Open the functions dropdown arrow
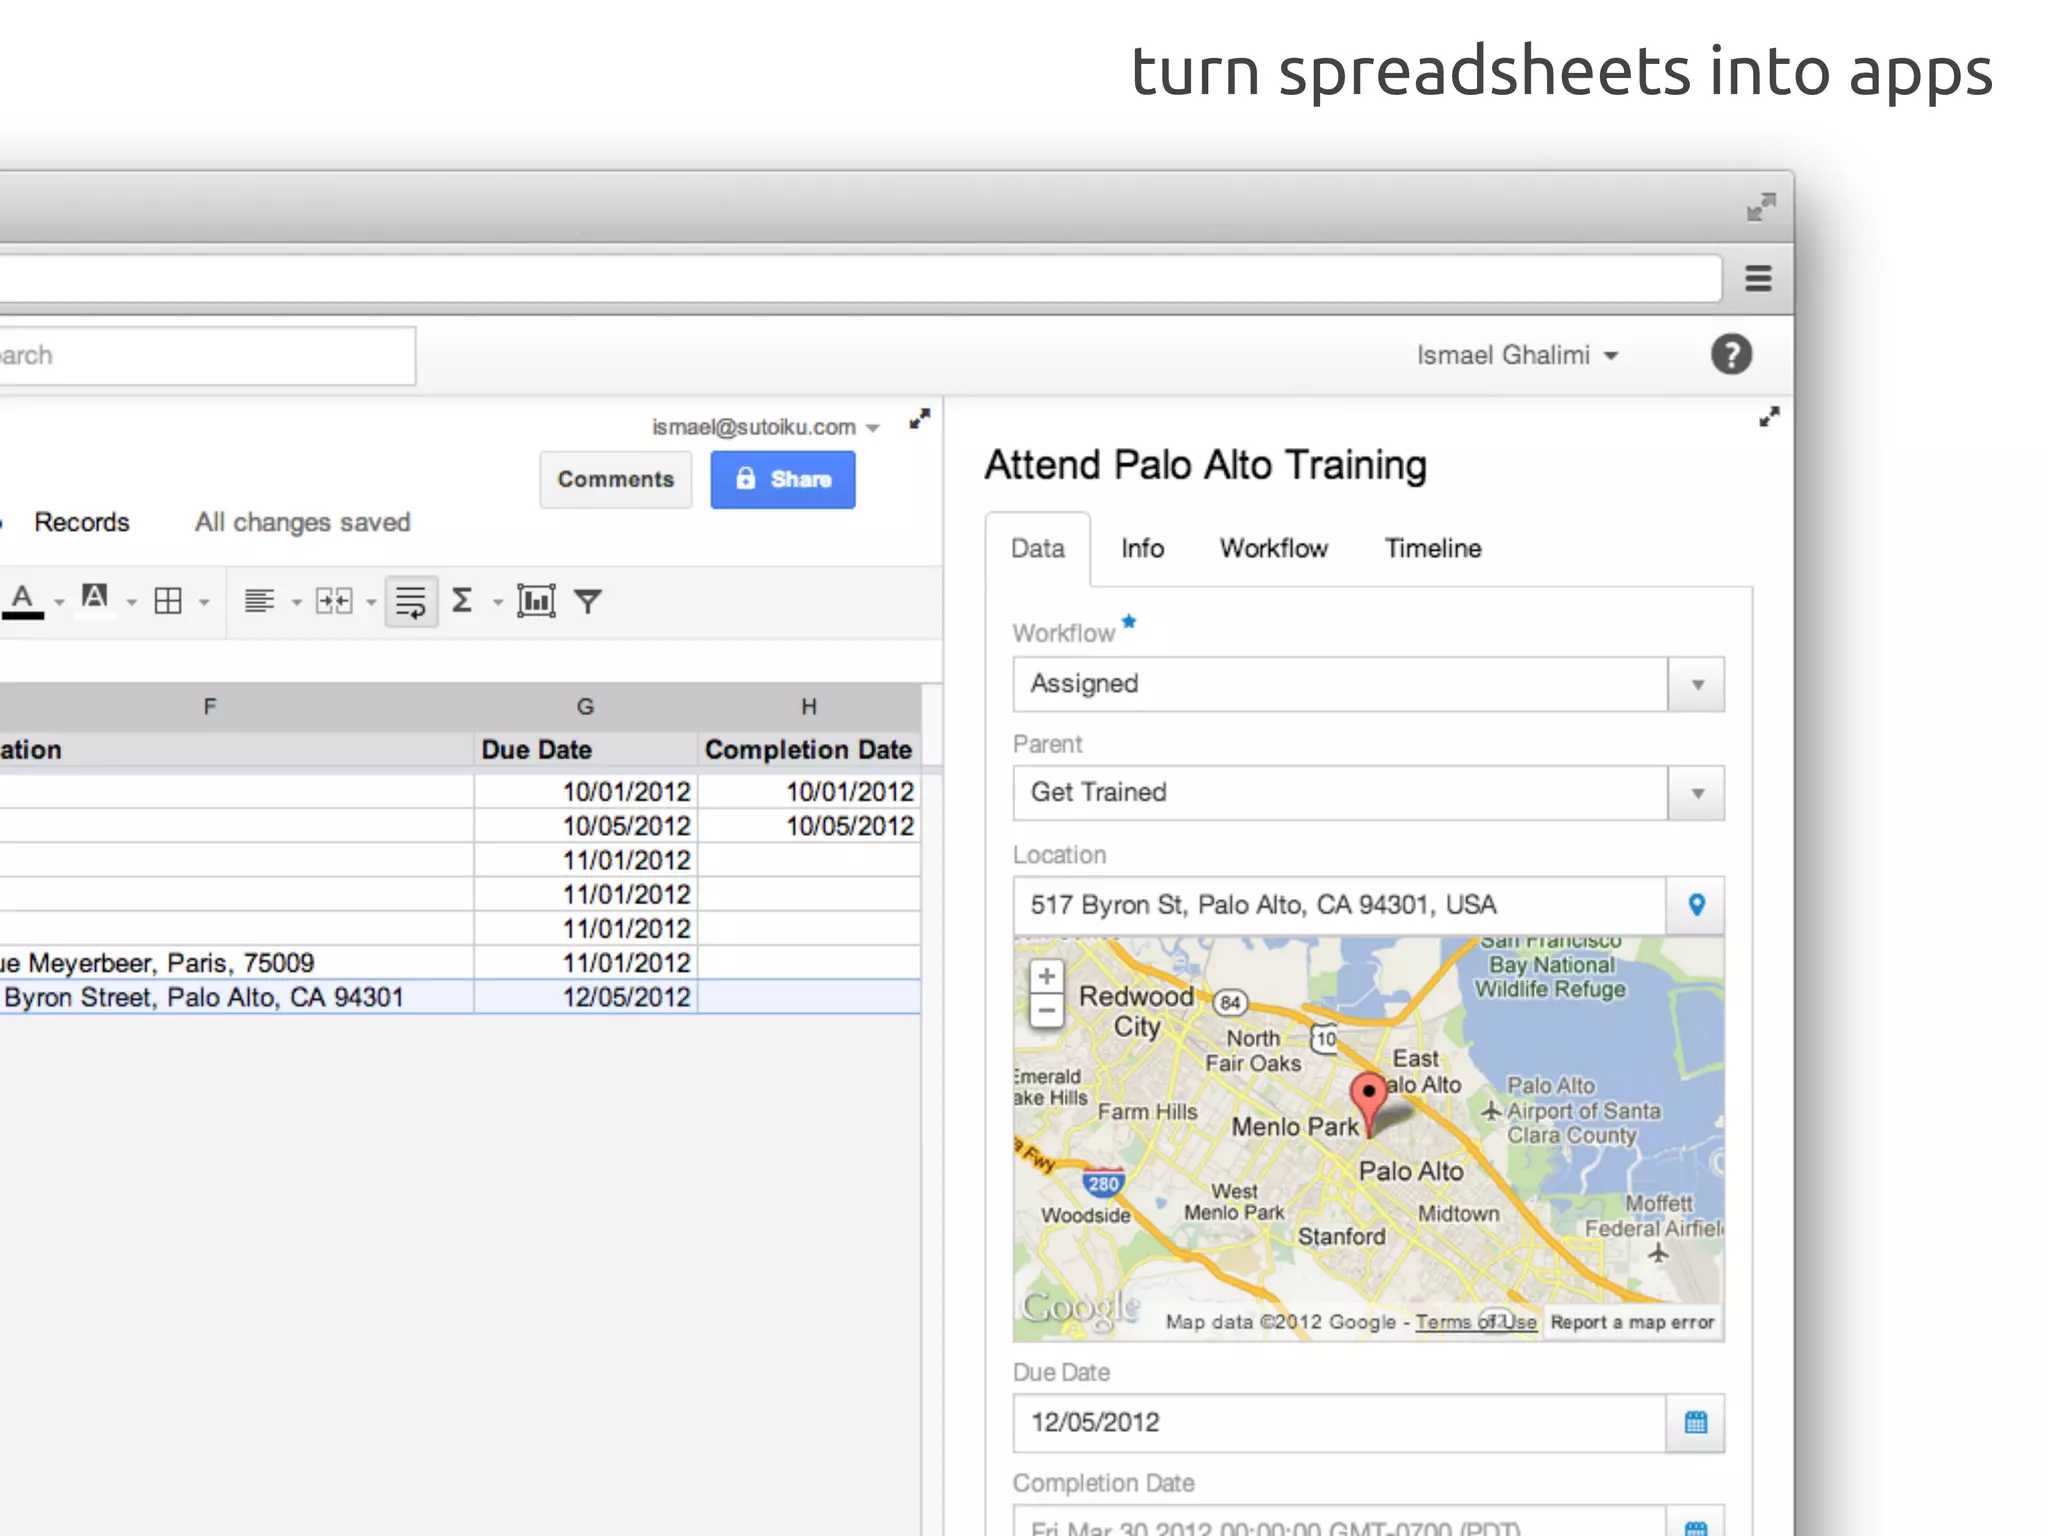2048x1536 pixels. click(497, 603)
